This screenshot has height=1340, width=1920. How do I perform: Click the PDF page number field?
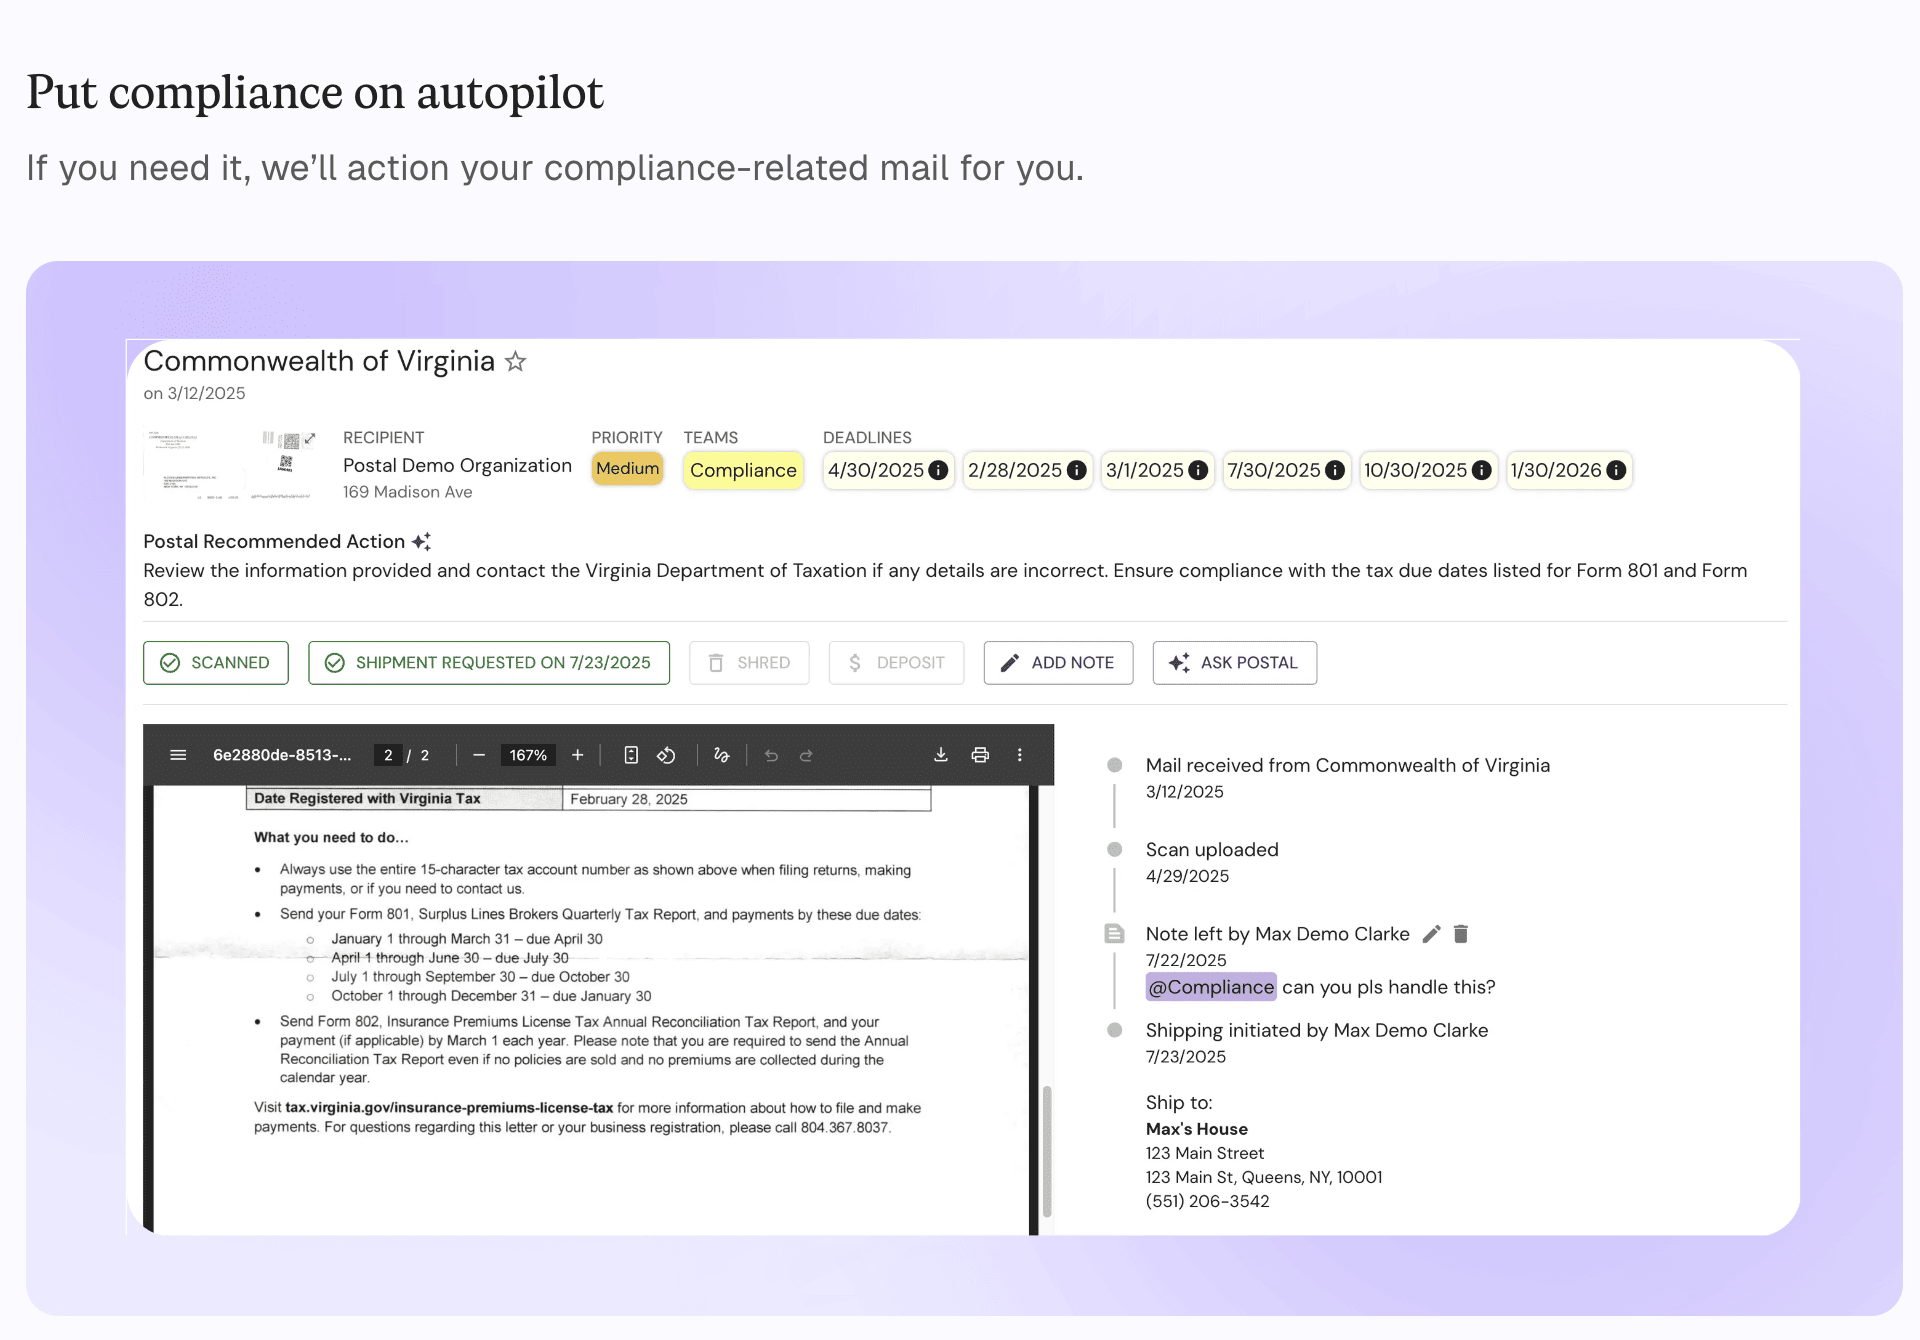point(388,755)
